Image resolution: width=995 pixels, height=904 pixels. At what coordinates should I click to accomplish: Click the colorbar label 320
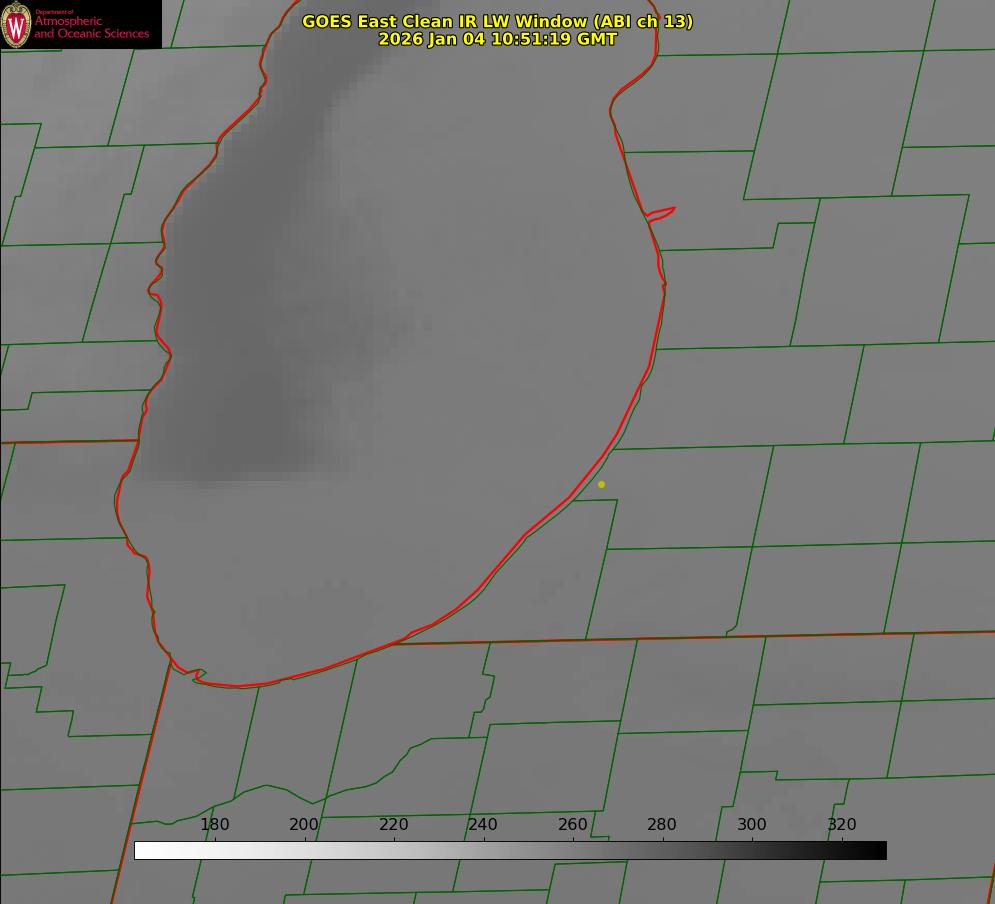coord(842,824)
